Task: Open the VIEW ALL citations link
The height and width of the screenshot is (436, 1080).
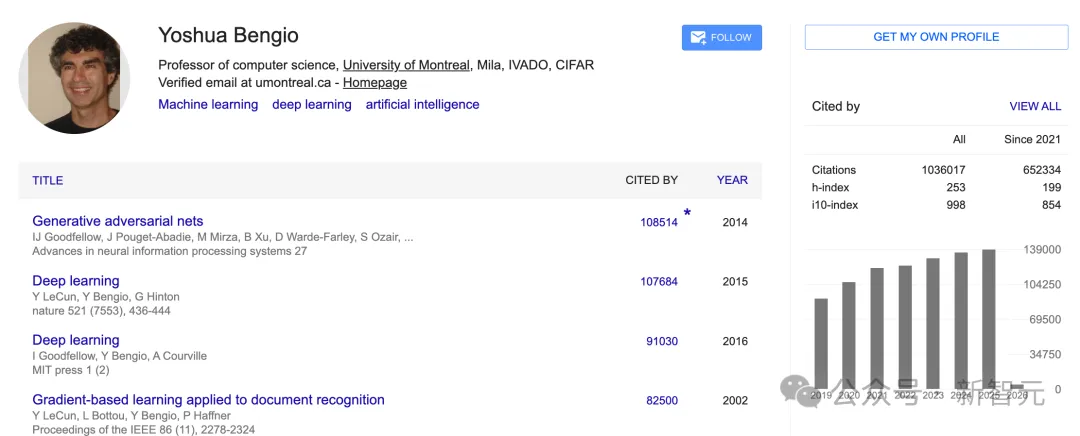Action: pyautogui.click(x=1035, y=106)
